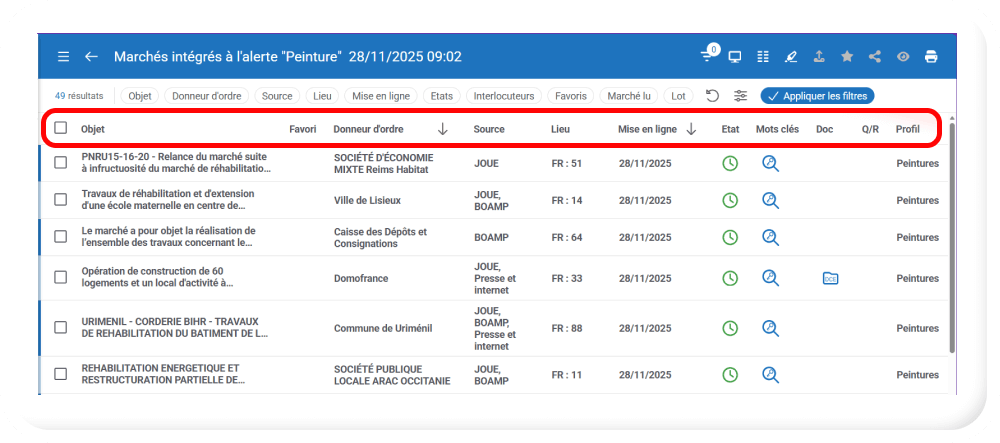1000x443 pixels.
Task: Click the Appliquer les filtres button
Action: click(817, 96)
